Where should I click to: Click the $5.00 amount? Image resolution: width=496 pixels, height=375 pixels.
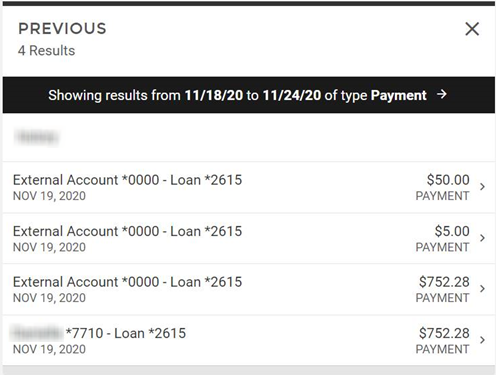coord(452,231)
